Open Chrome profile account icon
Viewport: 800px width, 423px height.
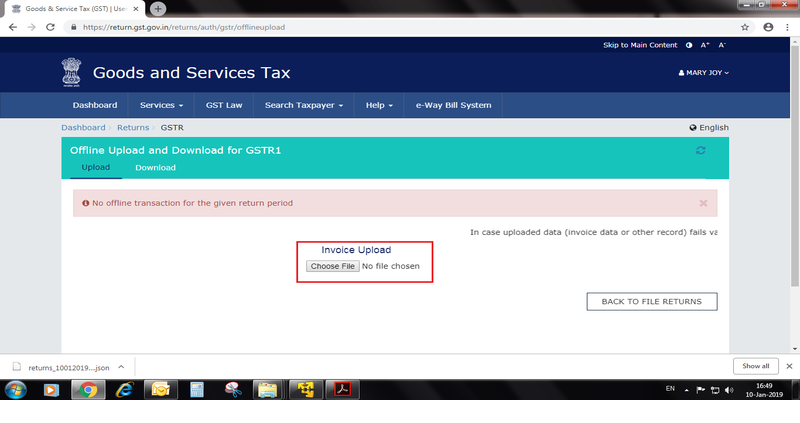click(768, 27)
